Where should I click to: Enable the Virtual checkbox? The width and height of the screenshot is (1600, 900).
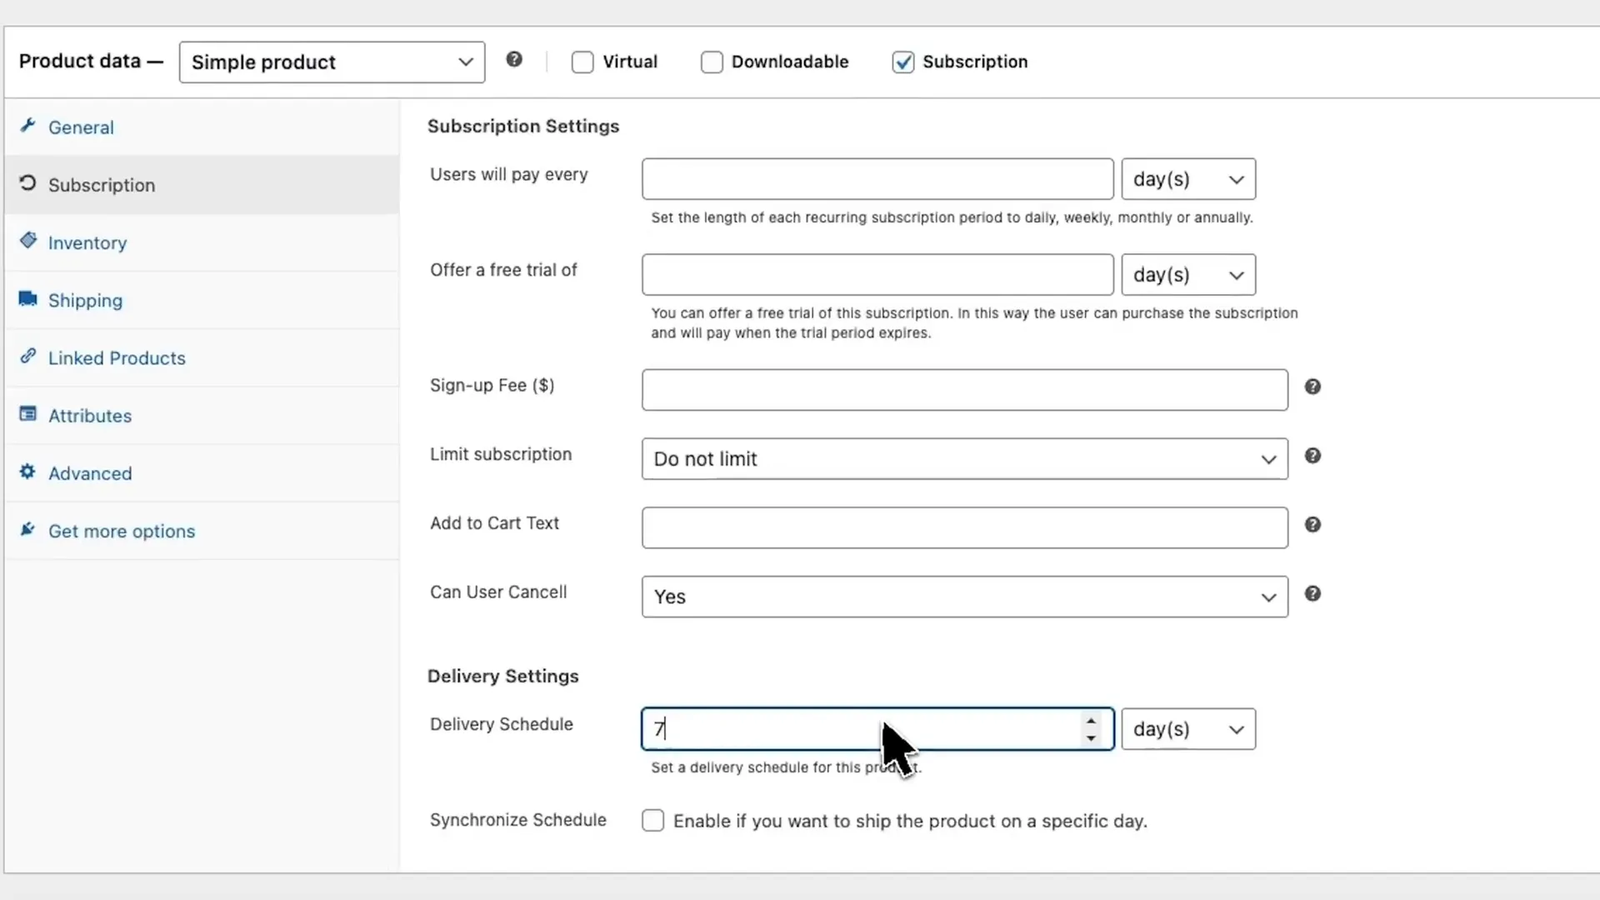582,62
